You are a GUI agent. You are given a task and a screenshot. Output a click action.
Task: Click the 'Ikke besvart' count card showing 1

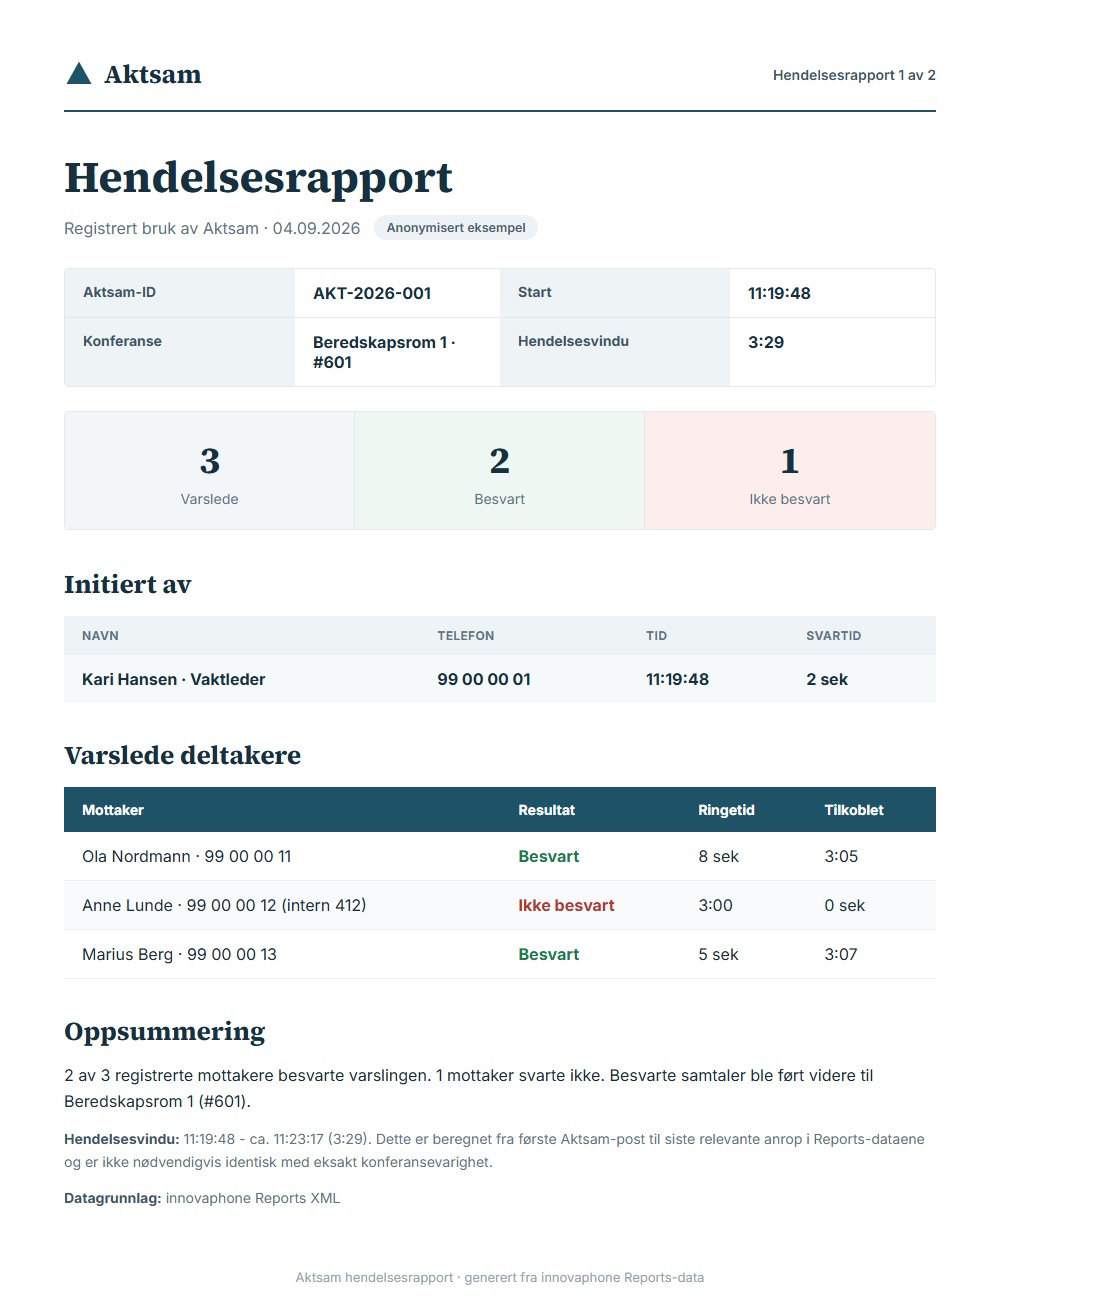(790, 470)
